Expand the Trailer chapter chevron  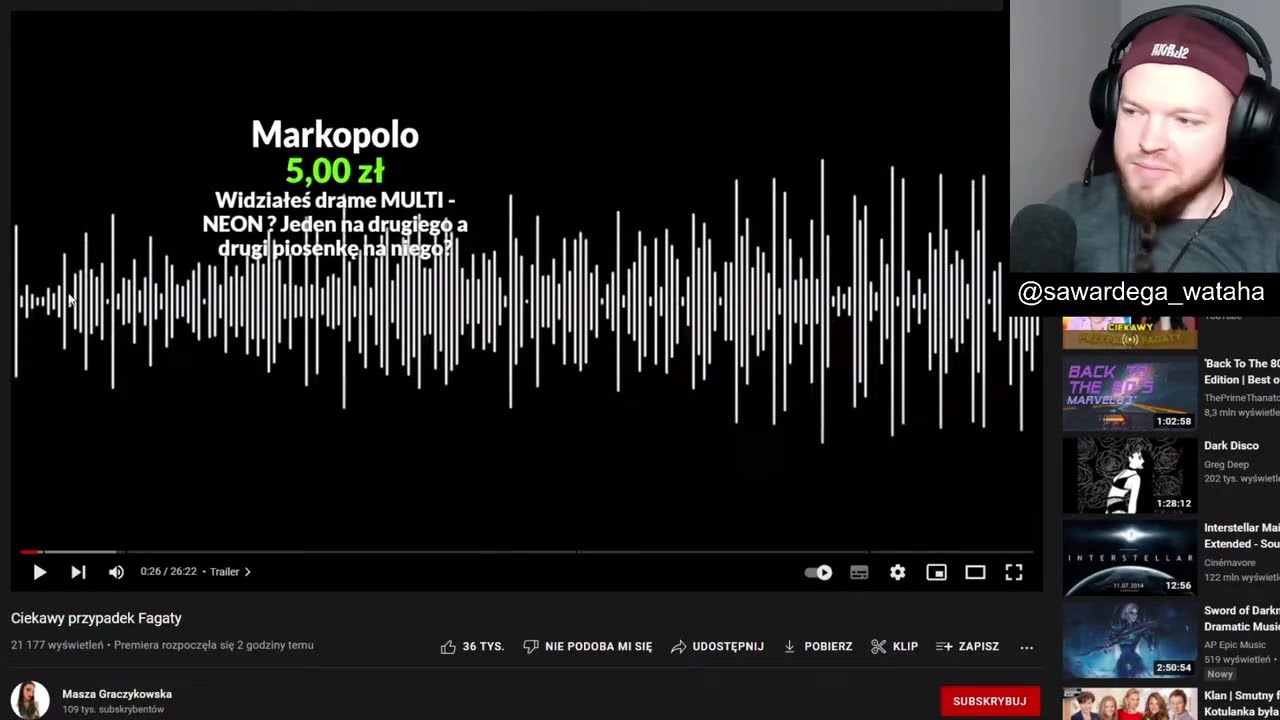[247, 572]
